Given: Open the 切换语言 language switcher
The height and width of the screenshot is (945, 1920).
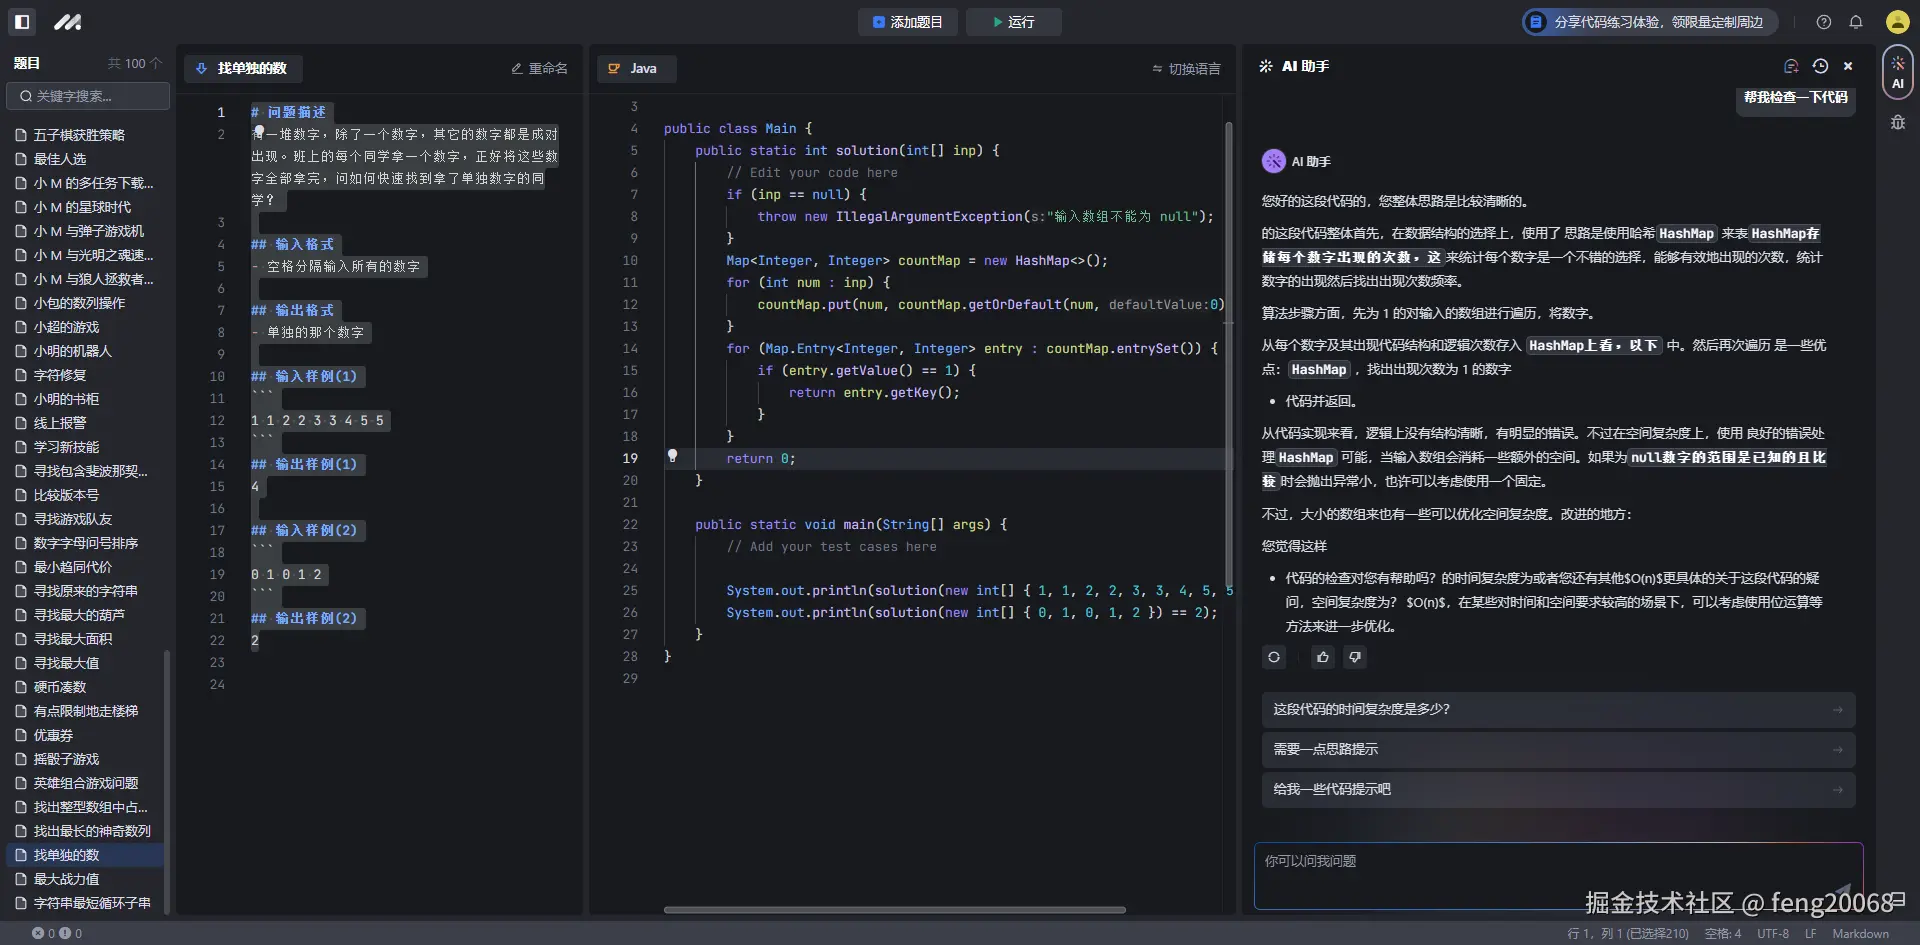Looking at the screenshot, I should 1186,69.
